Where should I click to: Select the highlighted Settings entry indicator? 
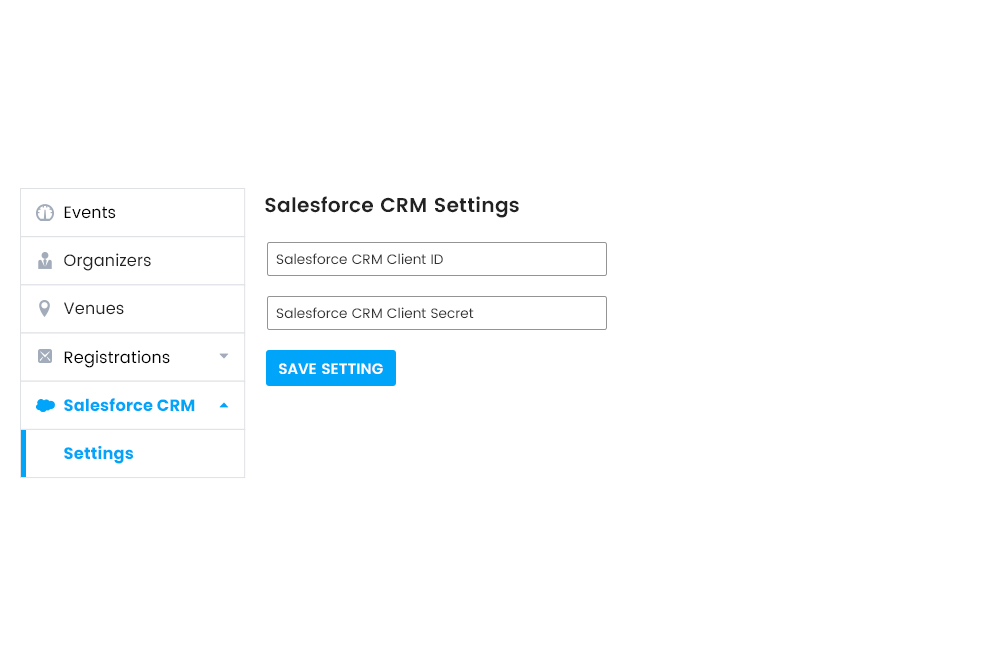click(x=22, y=453)
